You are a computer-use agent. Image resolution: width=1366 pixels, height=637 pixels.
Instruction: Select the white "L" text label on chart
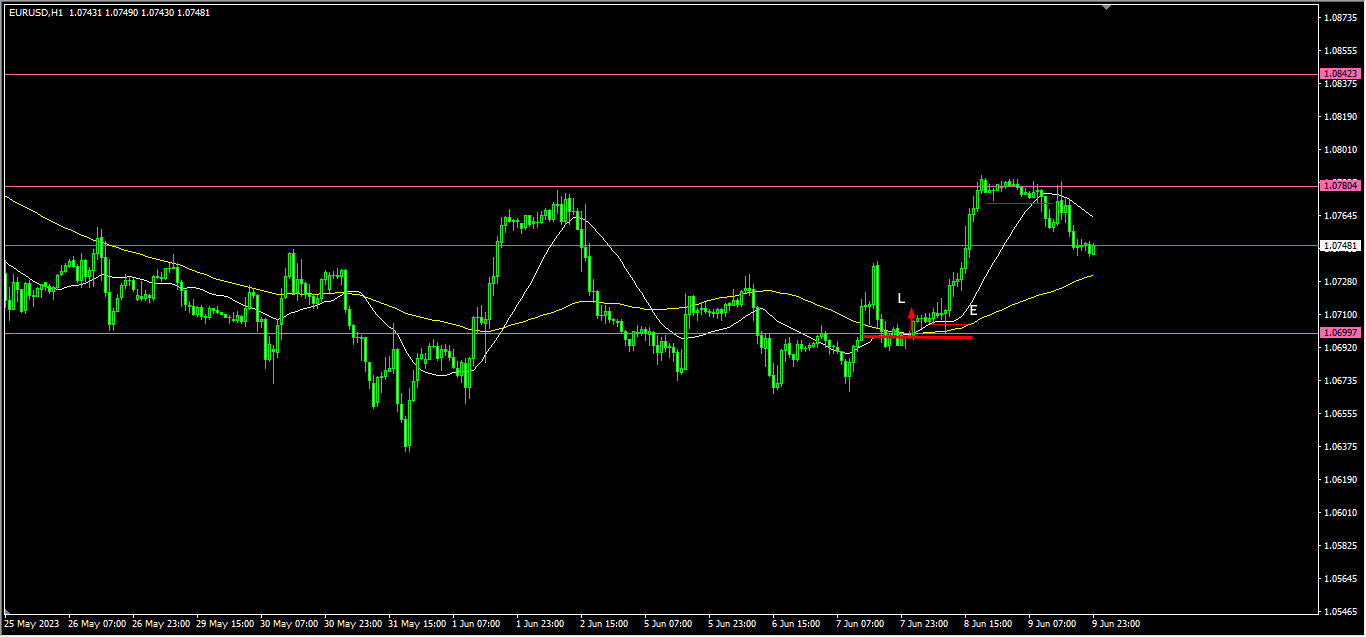[x=901, y=298]
